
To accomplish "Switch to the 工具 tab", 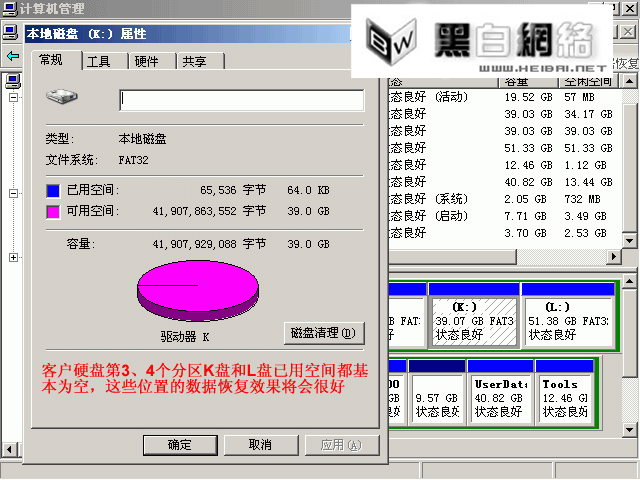I will tap(99, 62).
